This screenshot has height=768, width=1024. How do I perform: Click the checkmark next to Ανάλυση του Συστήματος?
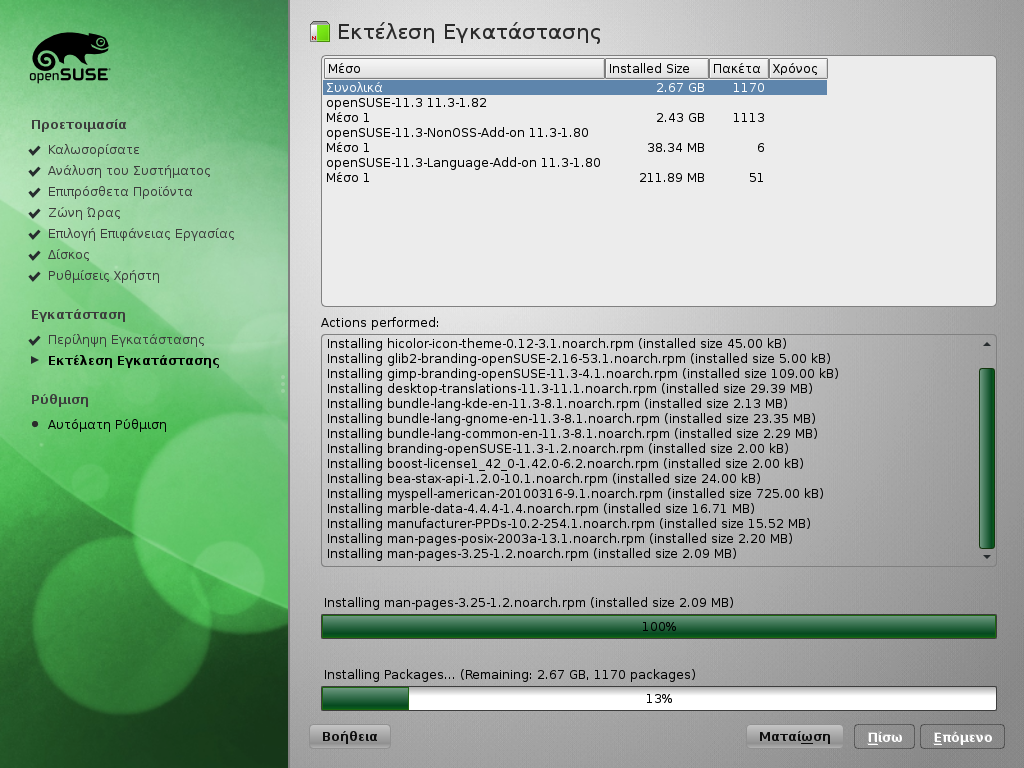[x=35, y=171]
